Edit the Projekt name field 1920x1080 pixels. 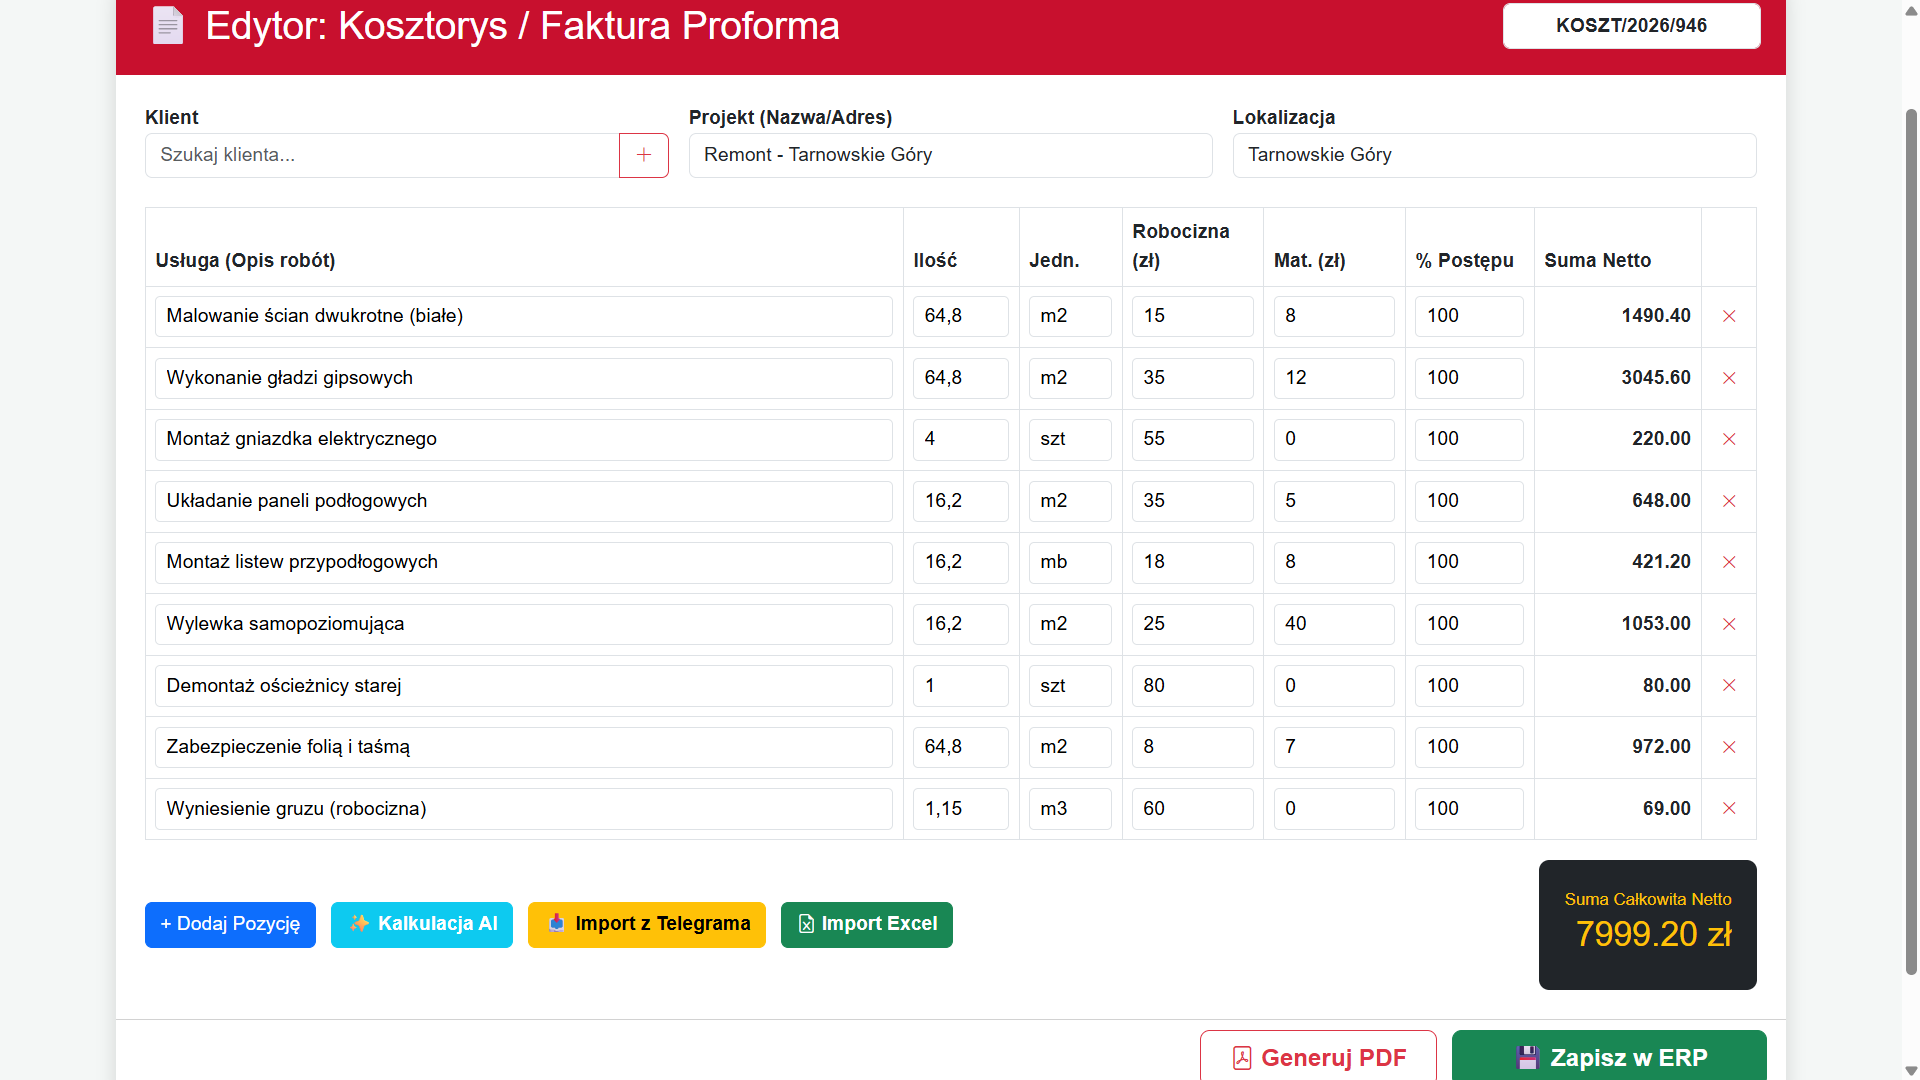(x=950, y=155)
